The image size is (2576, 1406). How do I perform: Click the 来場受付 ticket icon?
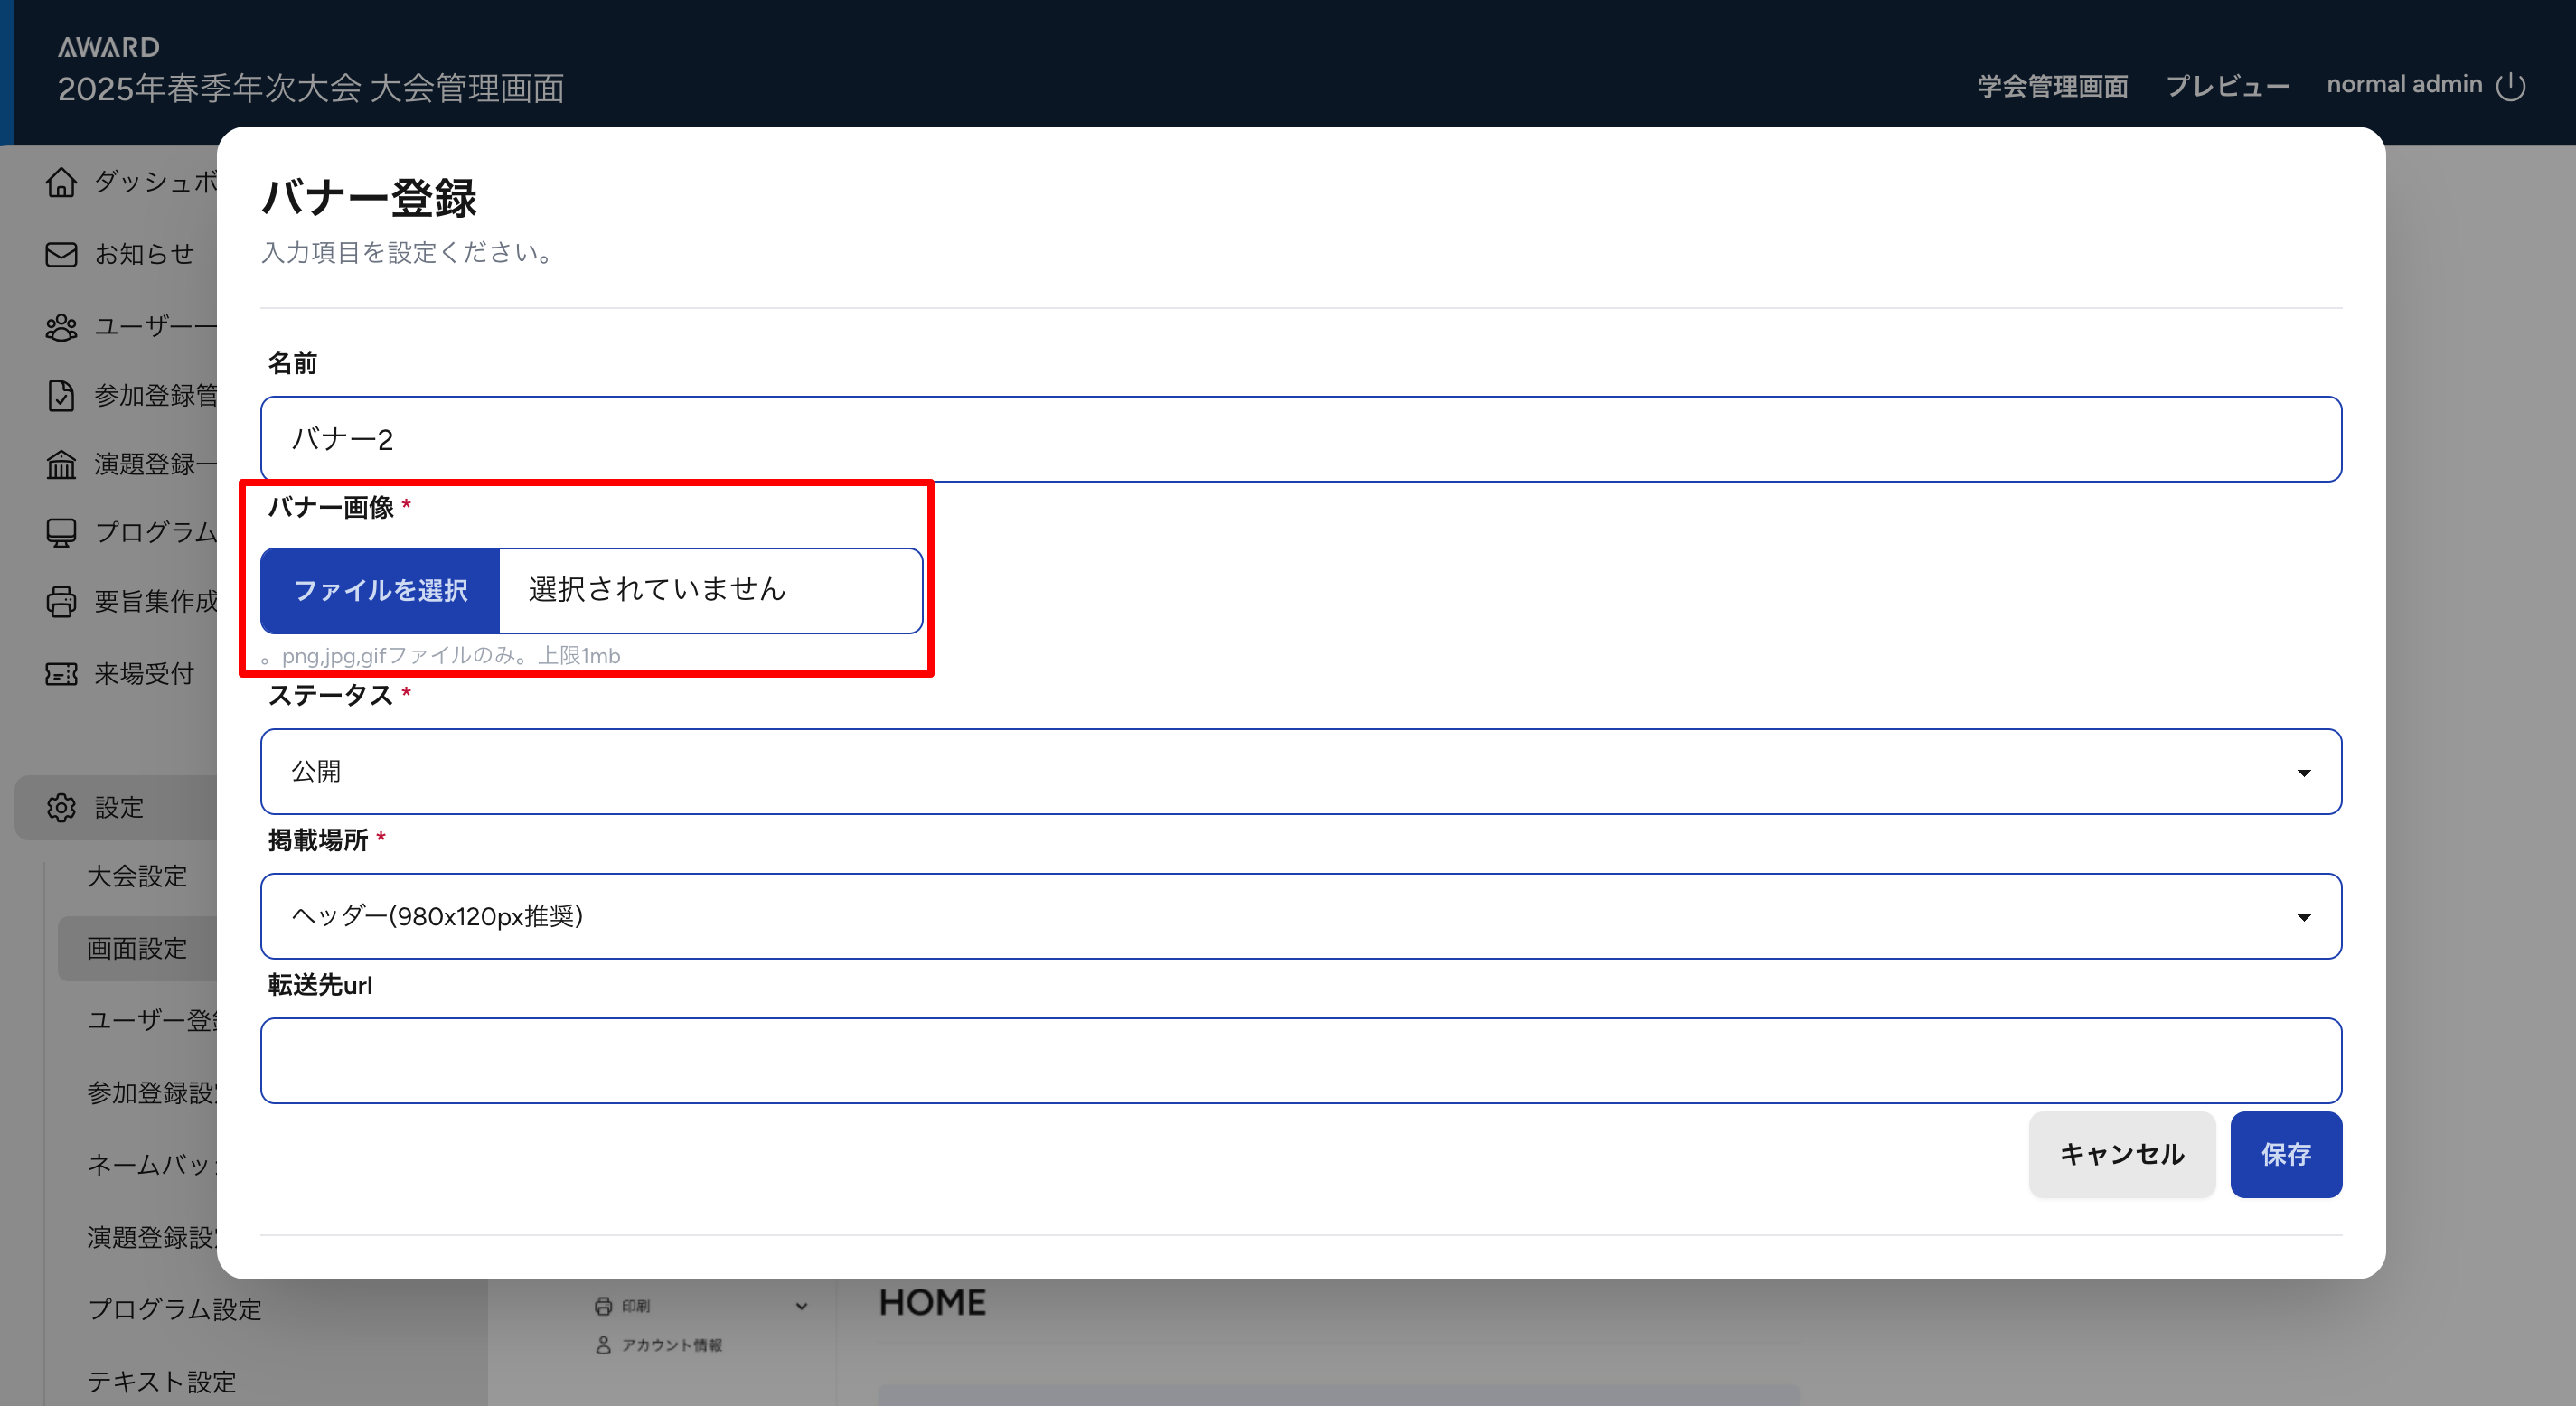(61, 674)
